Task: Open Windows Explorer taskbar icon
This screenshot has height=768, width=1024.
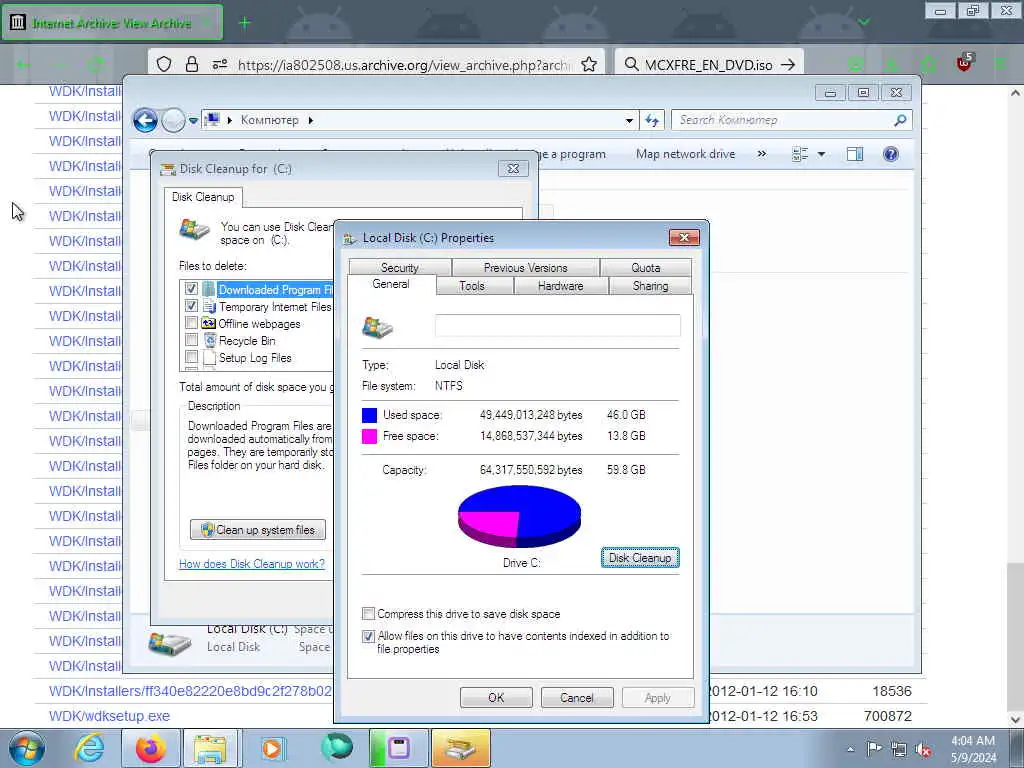Action: pyautogui.click(x=210, y=748)
